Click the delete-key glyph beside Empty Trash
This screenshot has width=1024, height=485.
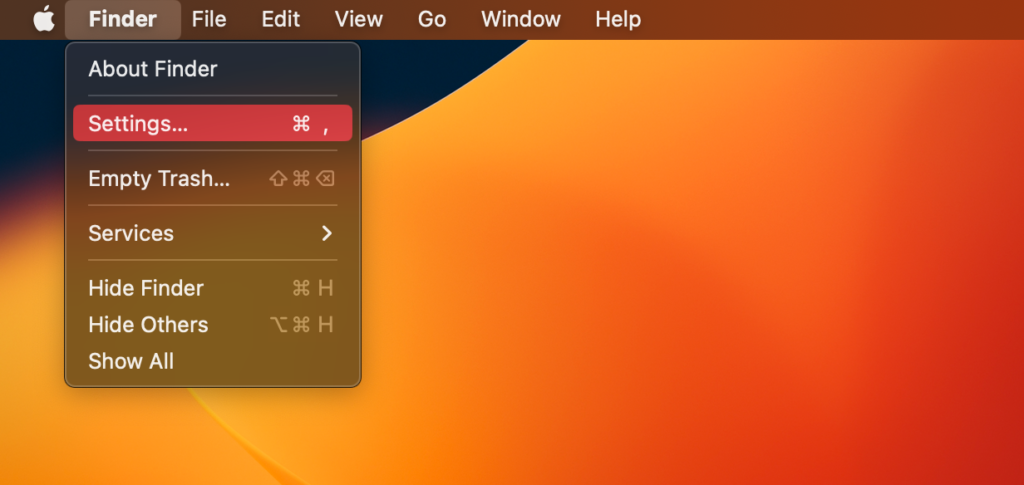click(325, 179)
